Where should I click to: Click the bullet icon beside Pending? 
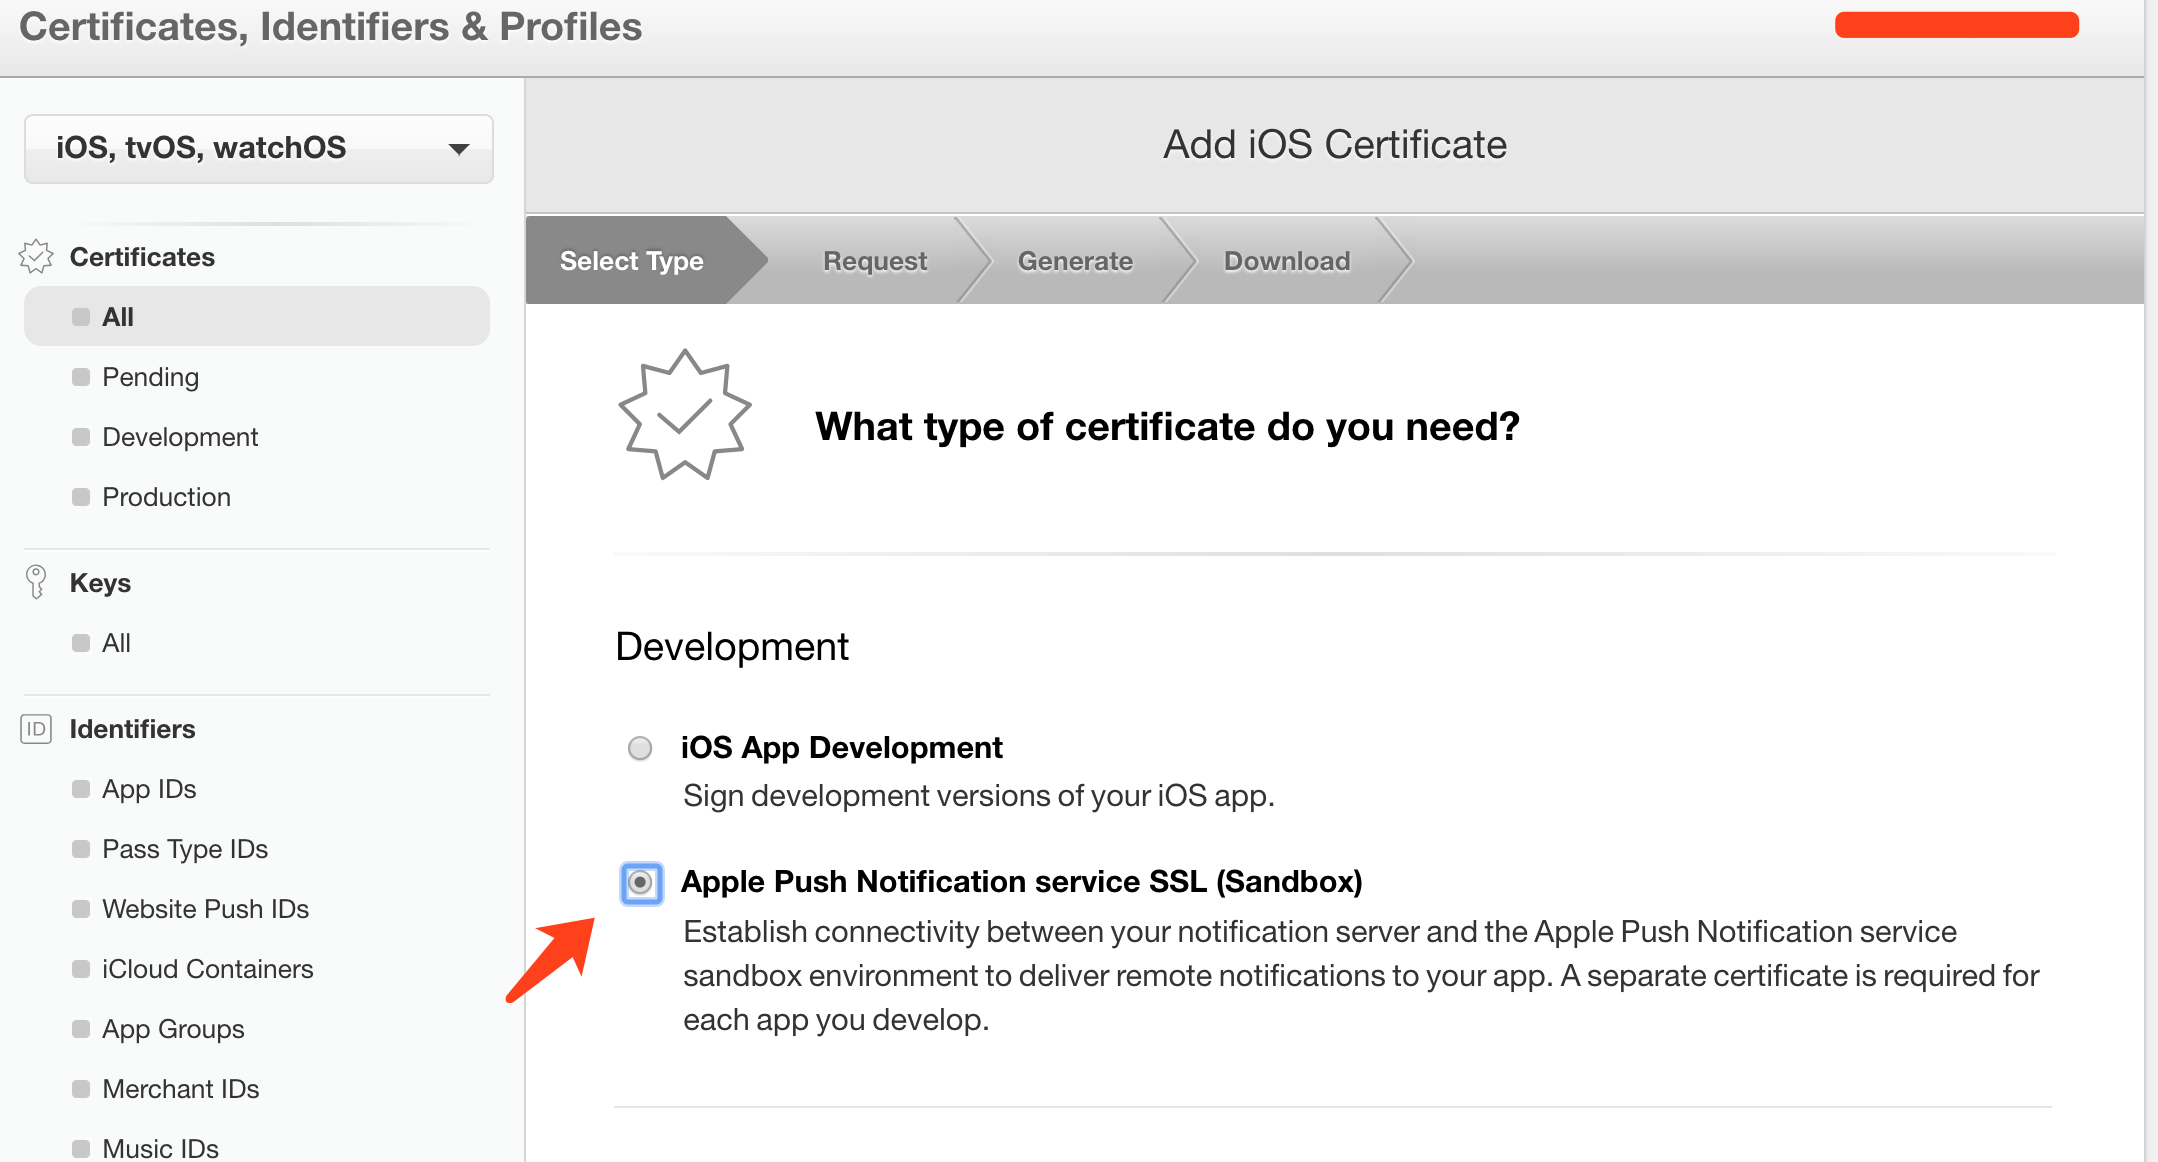coord(81,377)
